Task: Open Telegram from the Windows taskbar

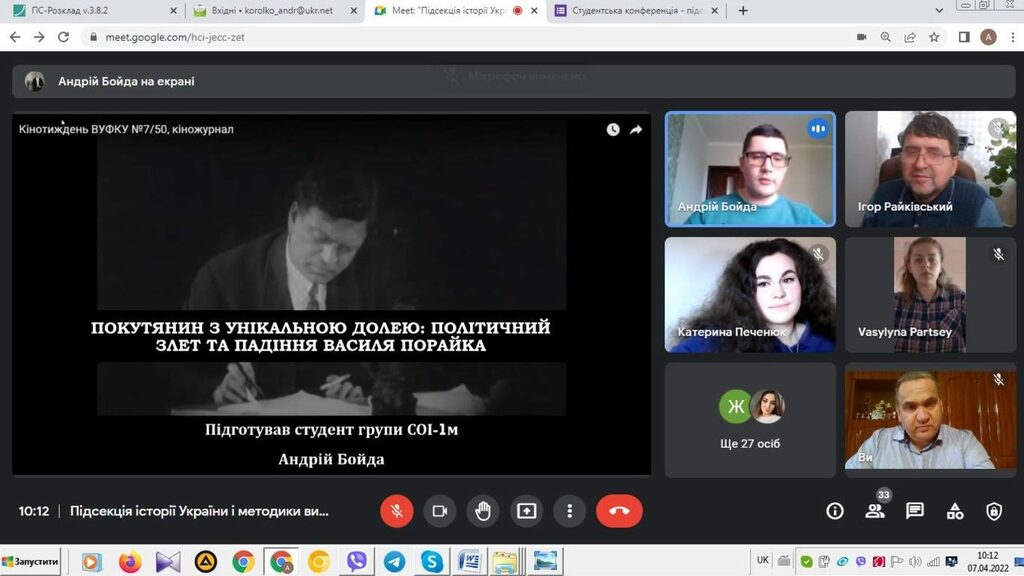Action: [394, 562]
